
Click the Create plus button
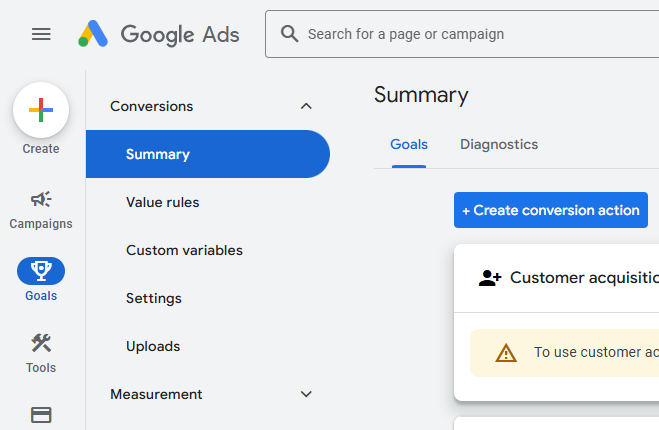pyautogui.click(x=41, y=110)
